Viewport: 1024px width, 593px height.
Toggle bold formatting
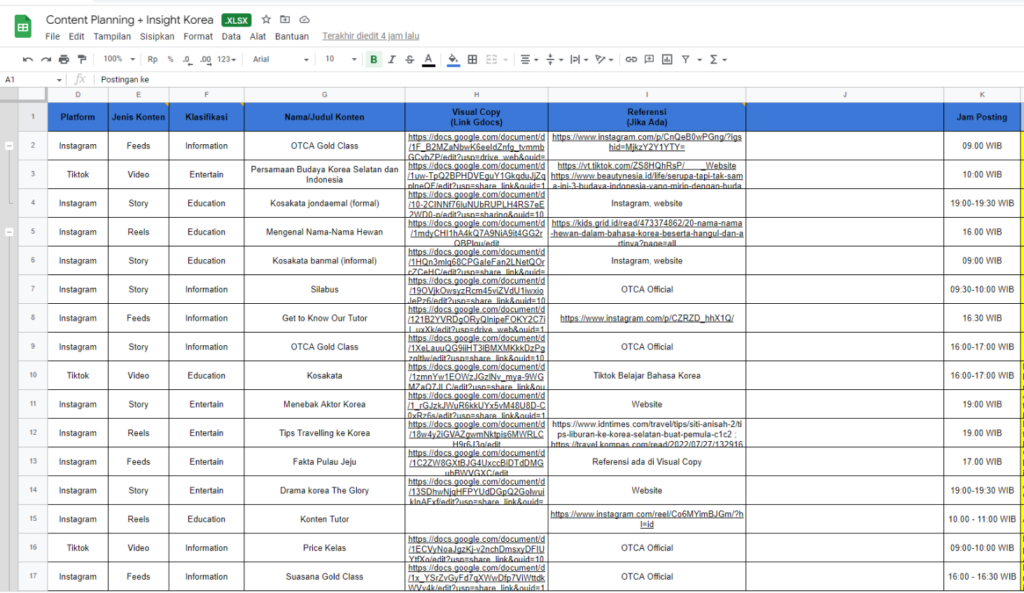click(x=374, y=59)
